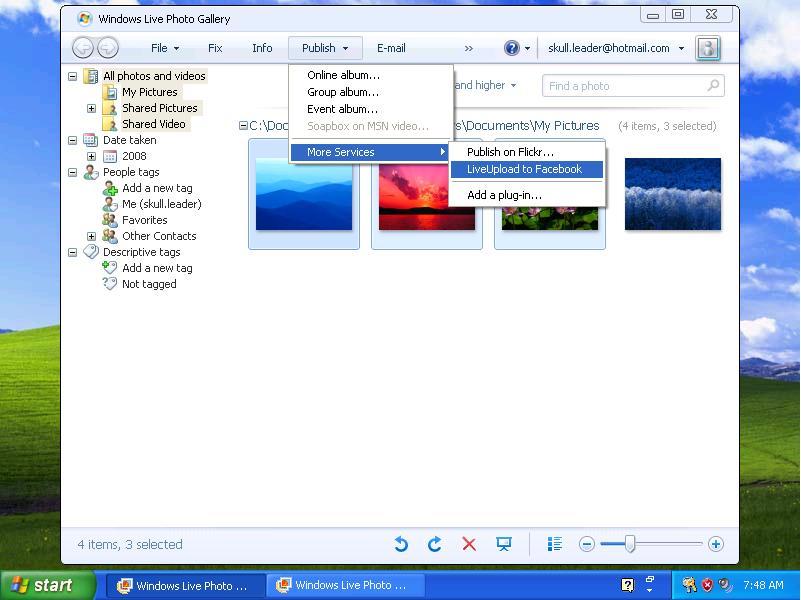
Task: Start a slideshow of the photos
Action: click(504, 544)
